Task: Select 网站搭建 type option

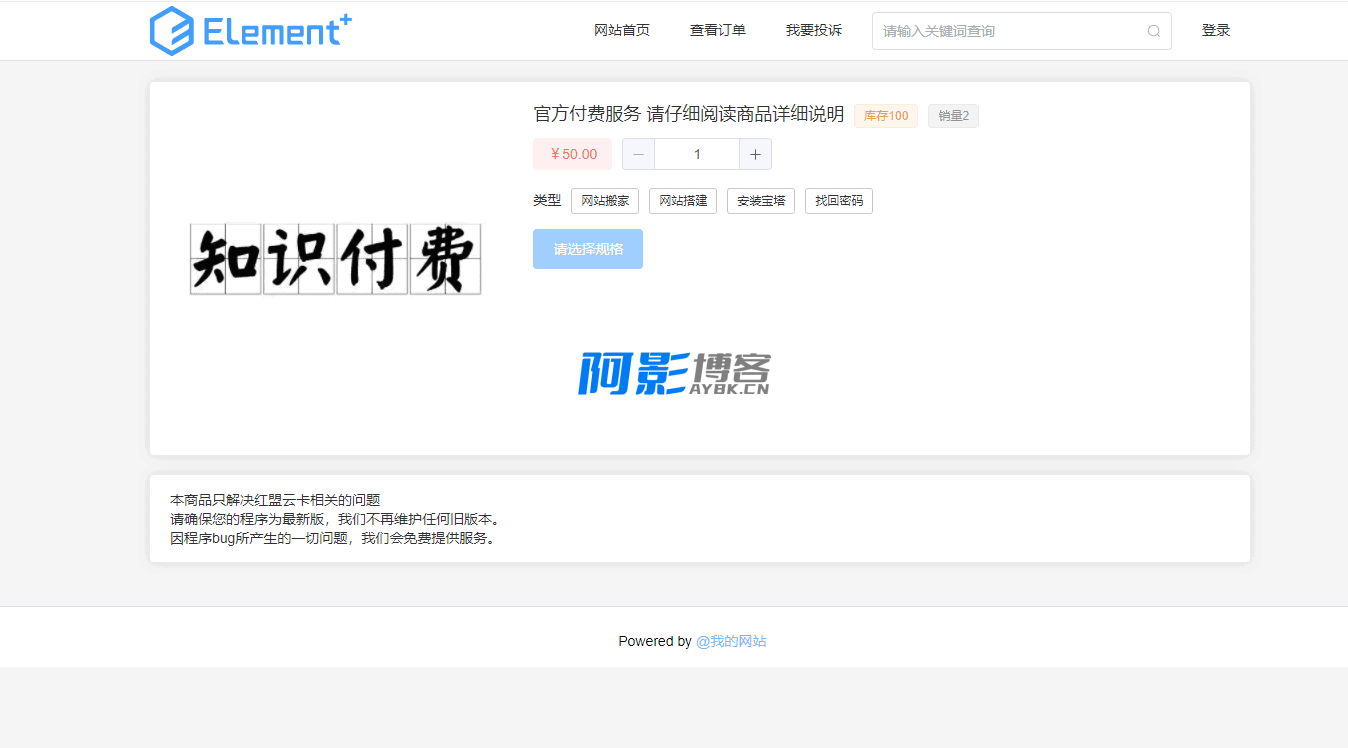Action: pyautogui.click(x=683, y=201)
